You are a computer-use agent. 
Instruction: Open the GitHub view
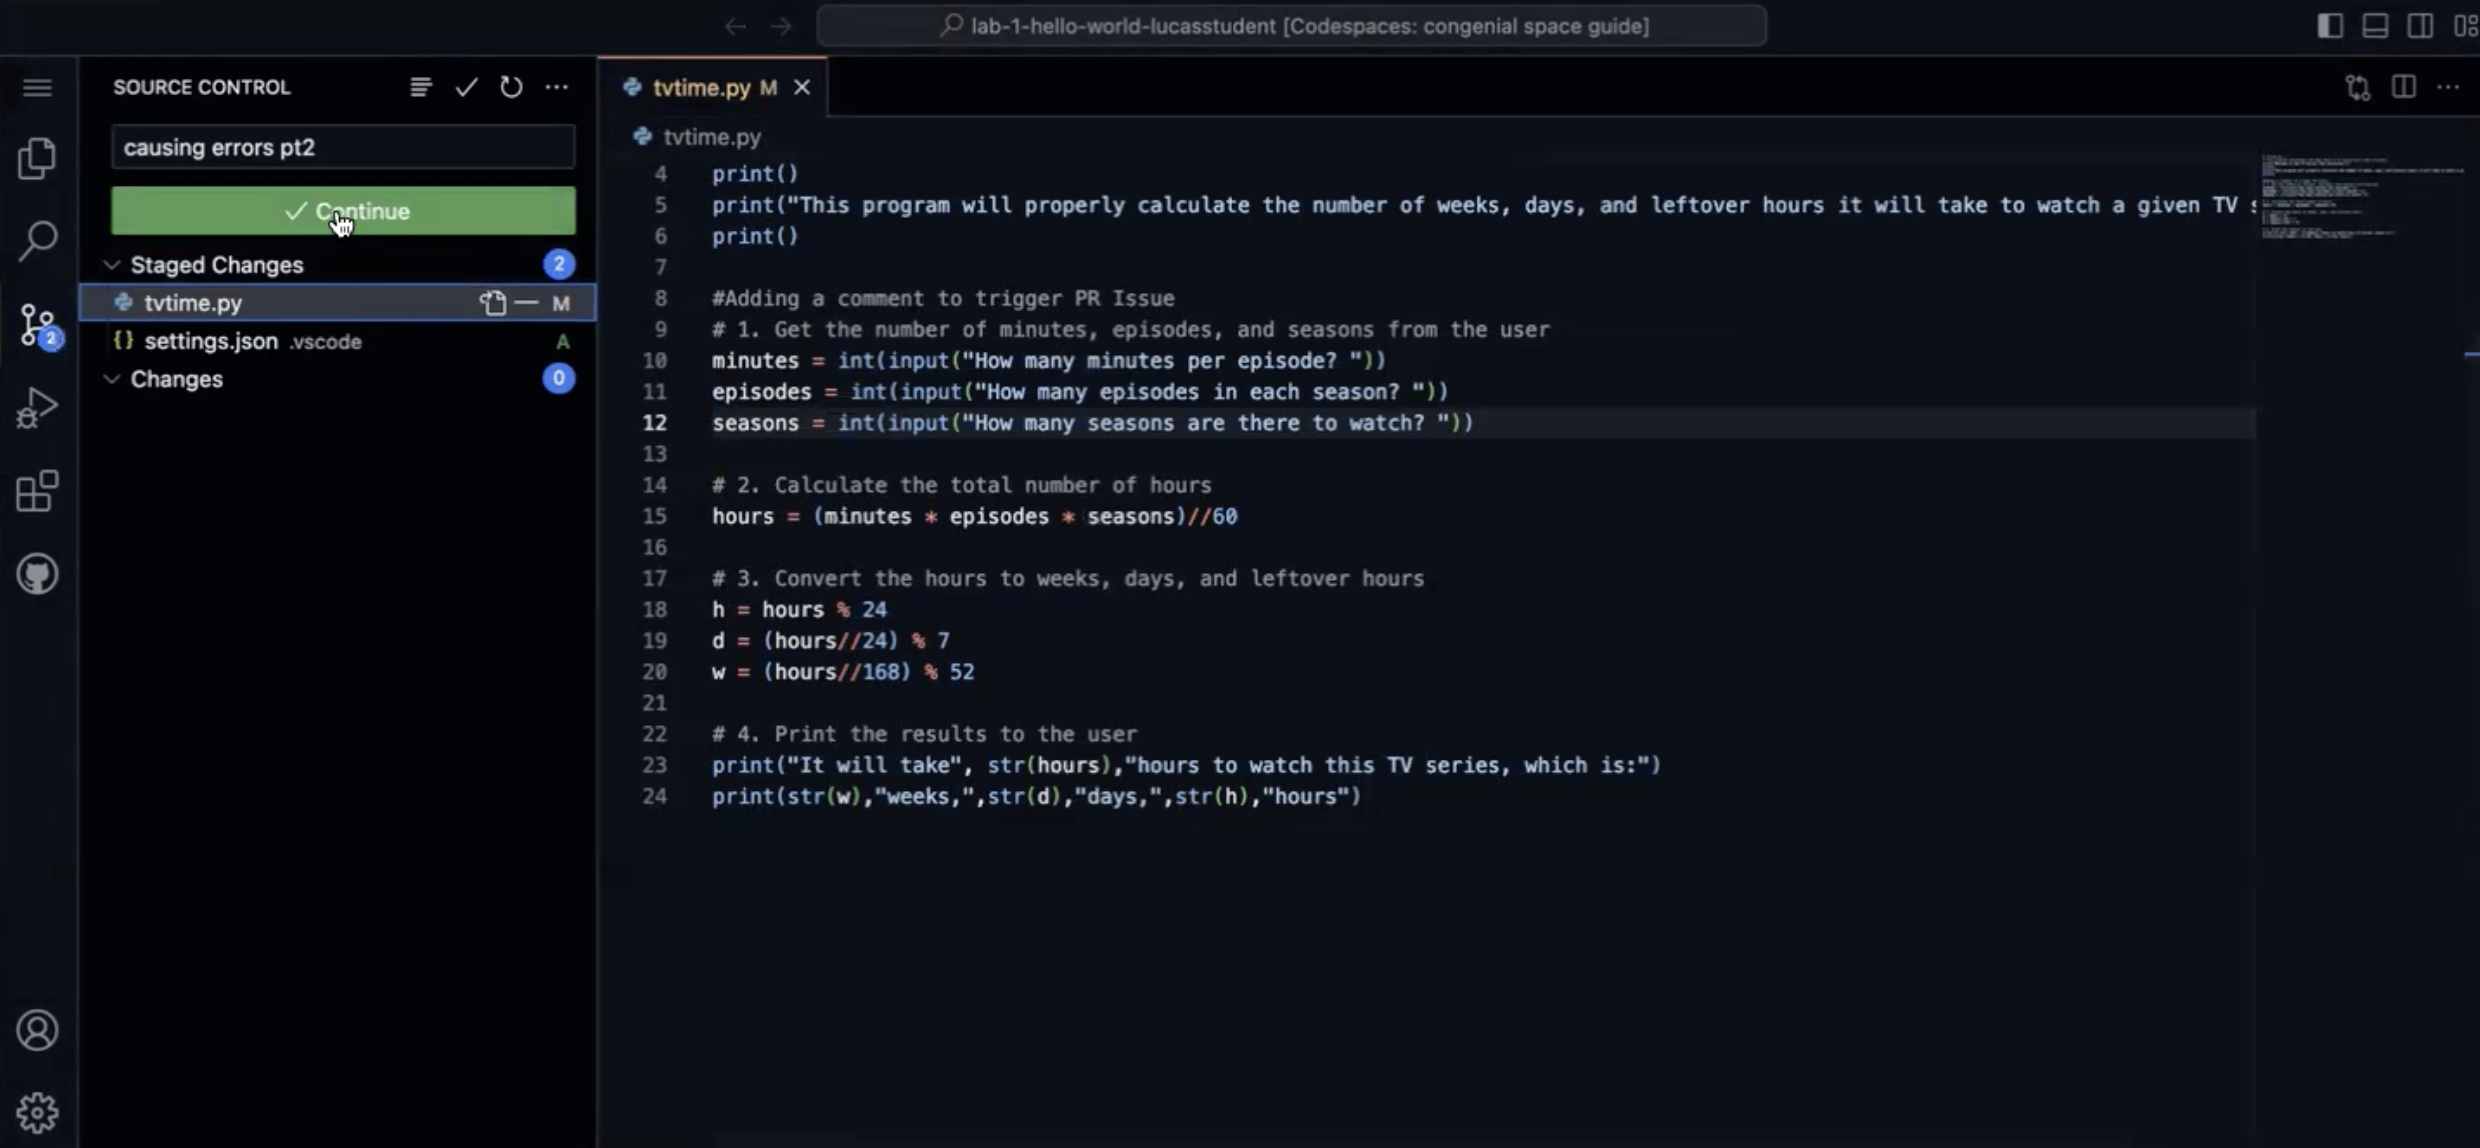click(x=37, y=574)
